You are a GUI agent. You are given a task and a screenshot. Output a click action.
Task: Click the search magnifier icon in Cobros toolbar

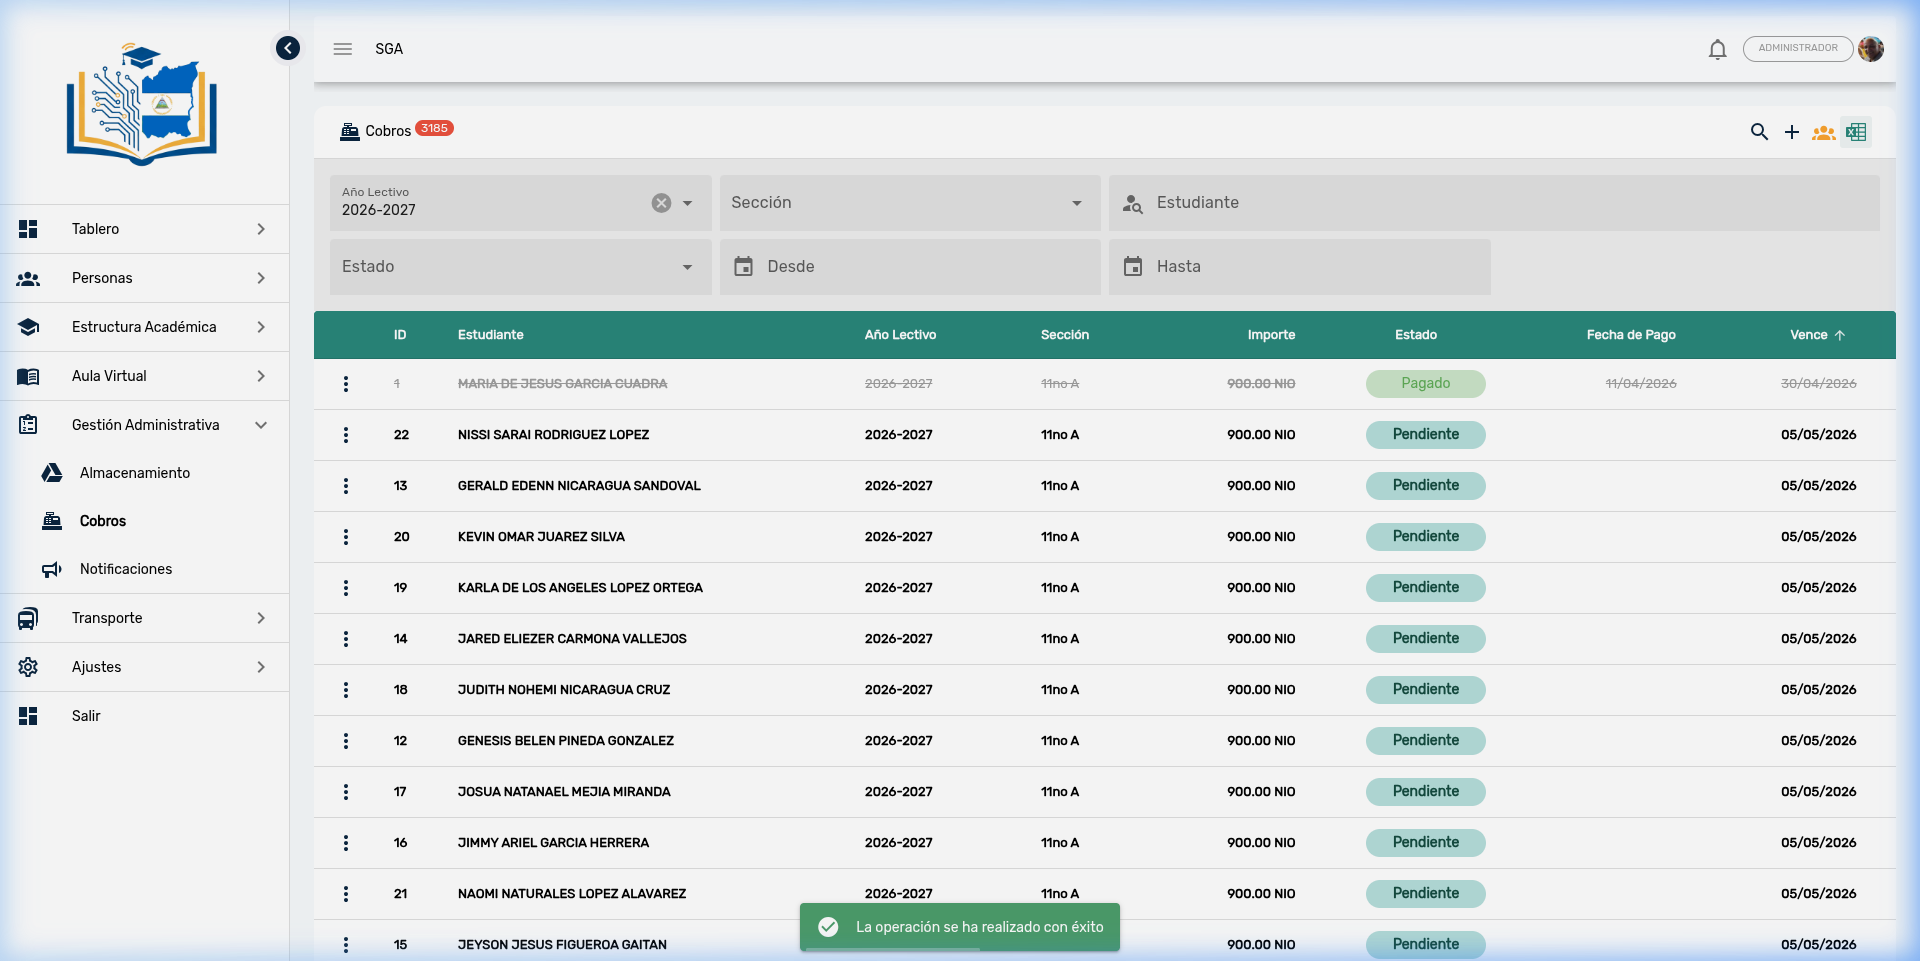pos(1759,132)
